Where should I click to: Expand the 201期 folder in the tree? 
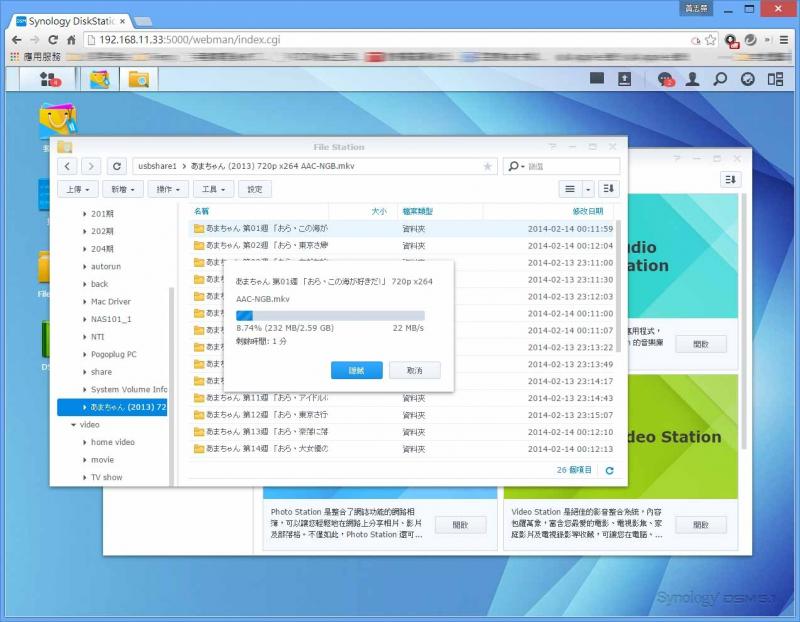coord(84,214)
